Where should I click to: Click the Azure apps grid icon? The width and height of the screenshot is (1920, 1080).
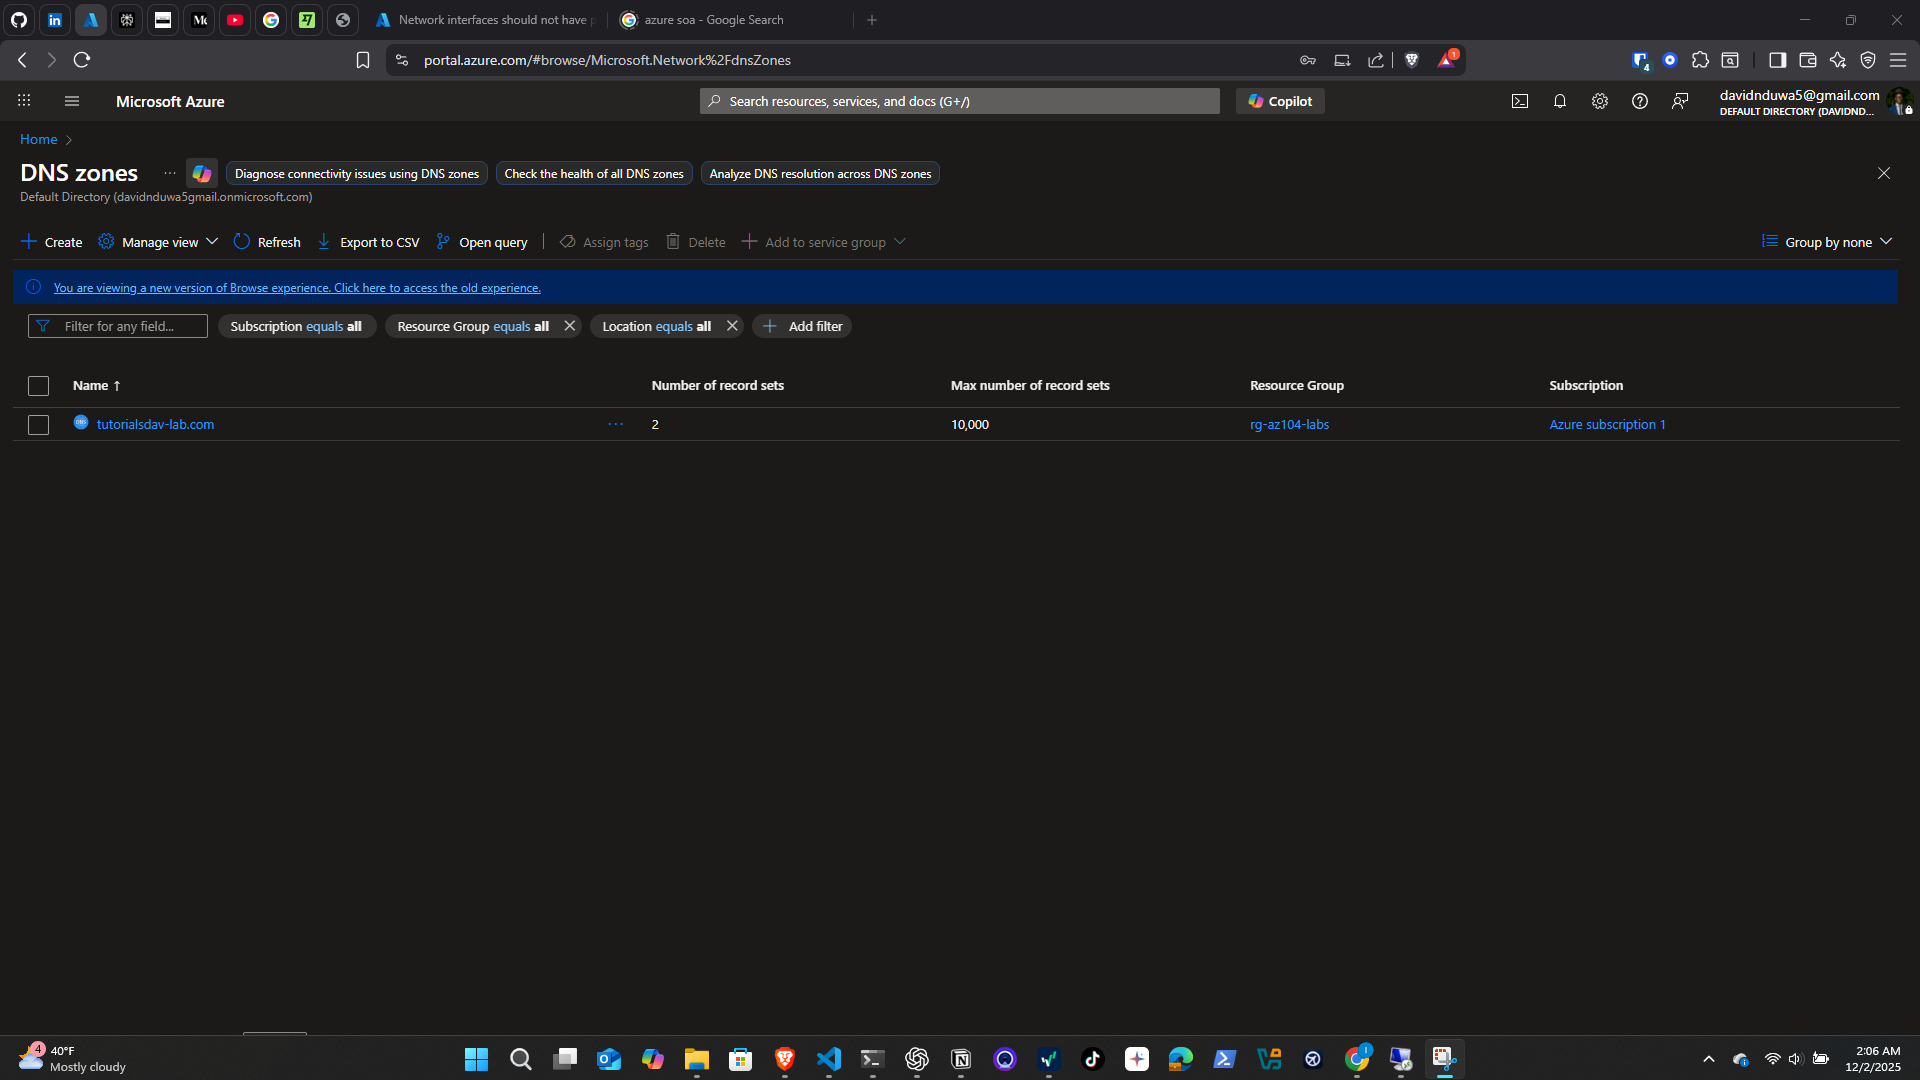pyautogui.click(x=24, y=101)
